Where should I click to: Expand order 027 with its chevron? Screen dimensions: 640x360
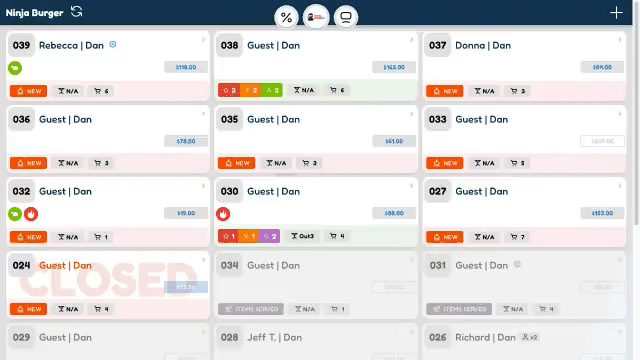pos(620,186)
